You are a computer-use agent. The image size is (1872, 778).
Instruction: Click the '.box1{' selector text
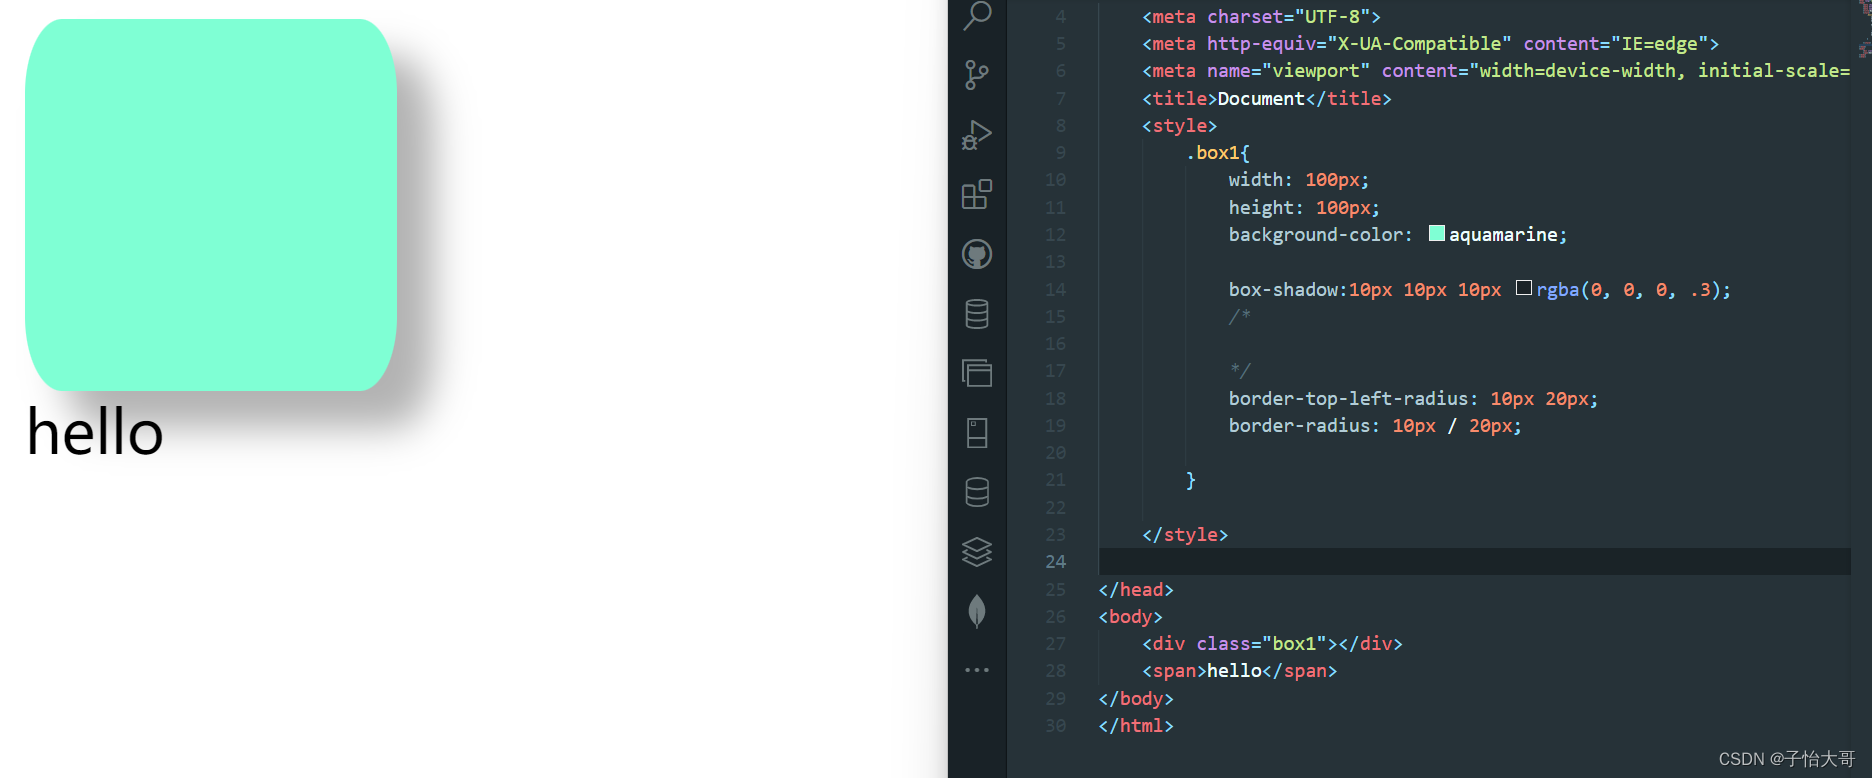point(1218,153)
